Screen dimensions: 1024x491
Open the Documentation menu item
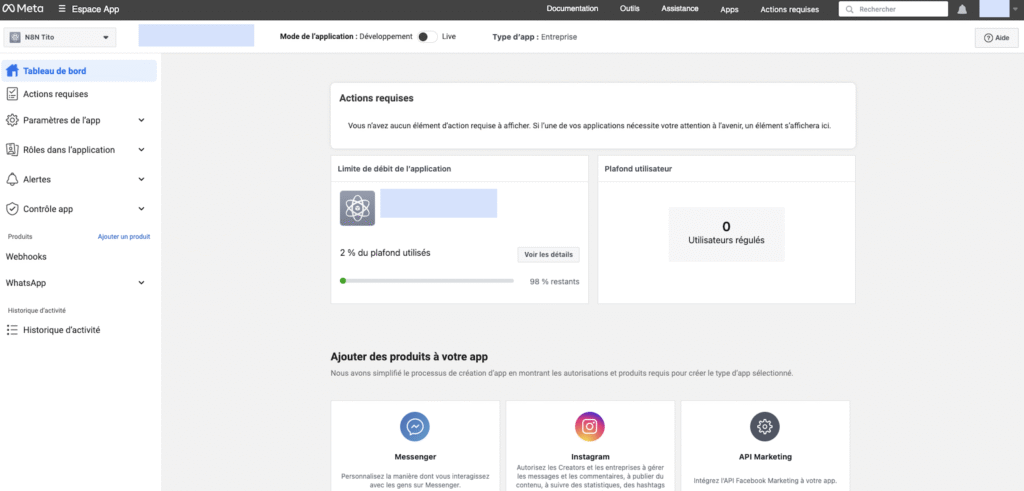click(x=572, y=9)
